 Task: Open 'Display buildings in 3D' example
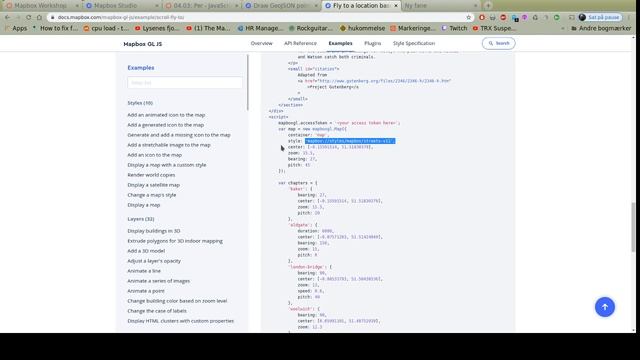click(x=153, y=231)
